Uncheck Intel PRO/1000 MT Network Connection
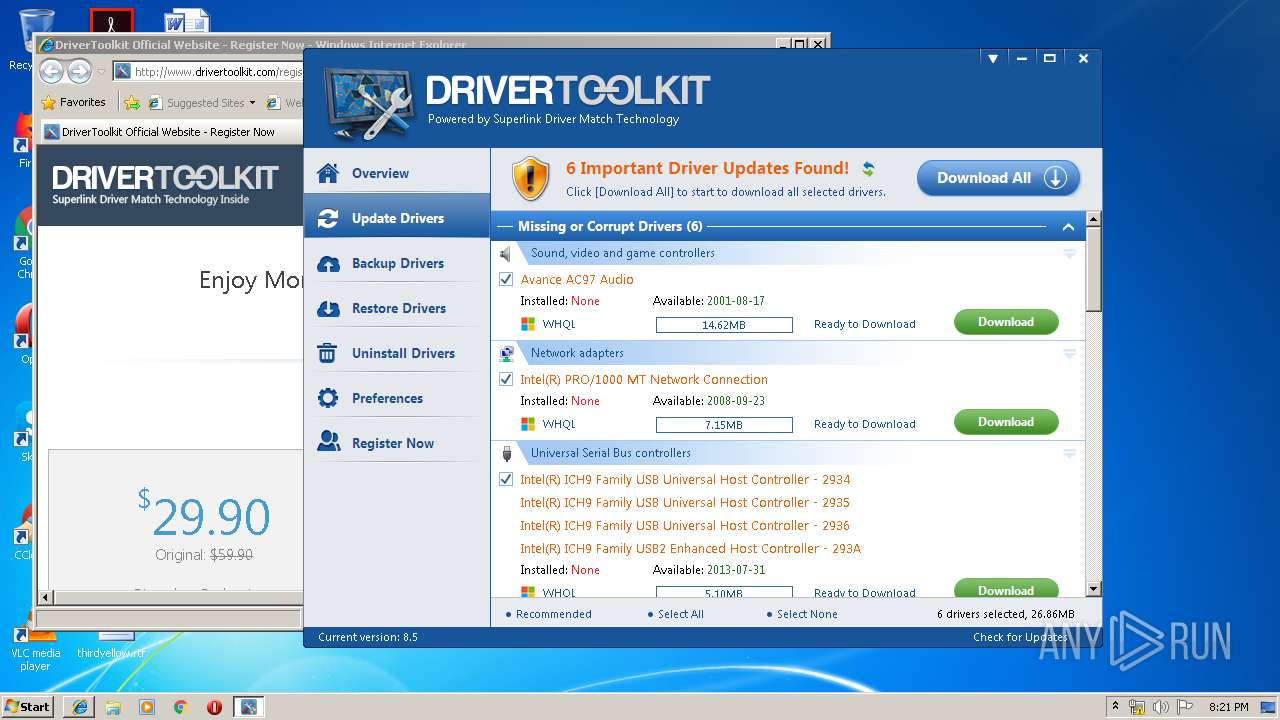Screen dimensions: 1280x720 click(x=506, y=379)
